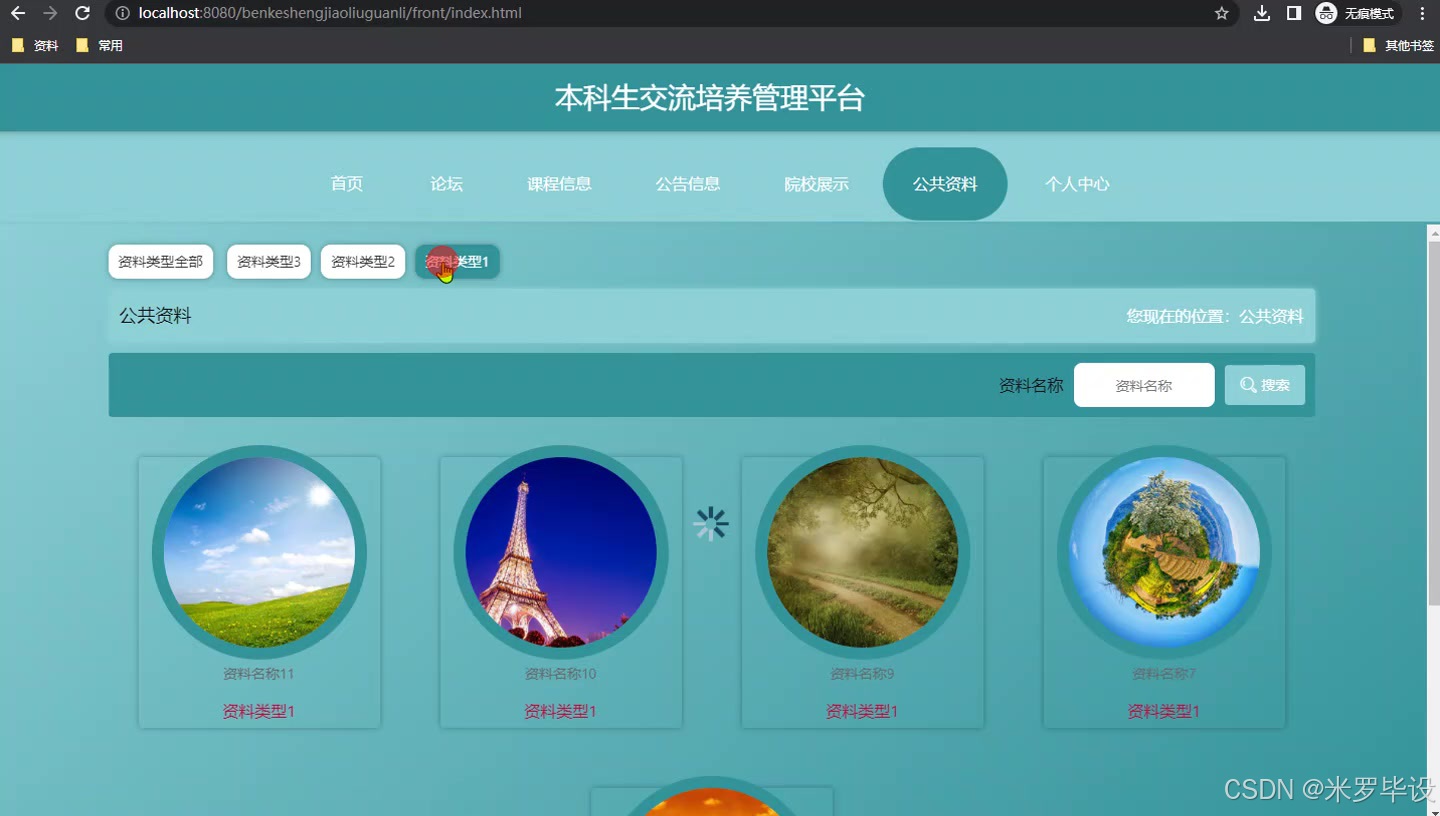Click the page vertical scrollbar thumb

[x=1433, y=423]
